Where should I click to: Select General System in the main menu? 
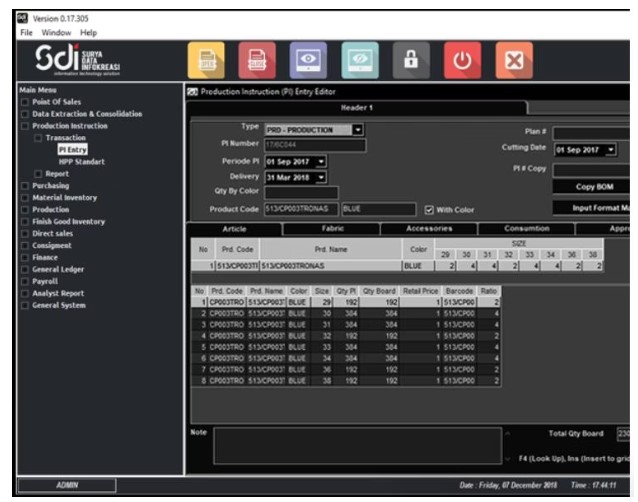[59, 306]
